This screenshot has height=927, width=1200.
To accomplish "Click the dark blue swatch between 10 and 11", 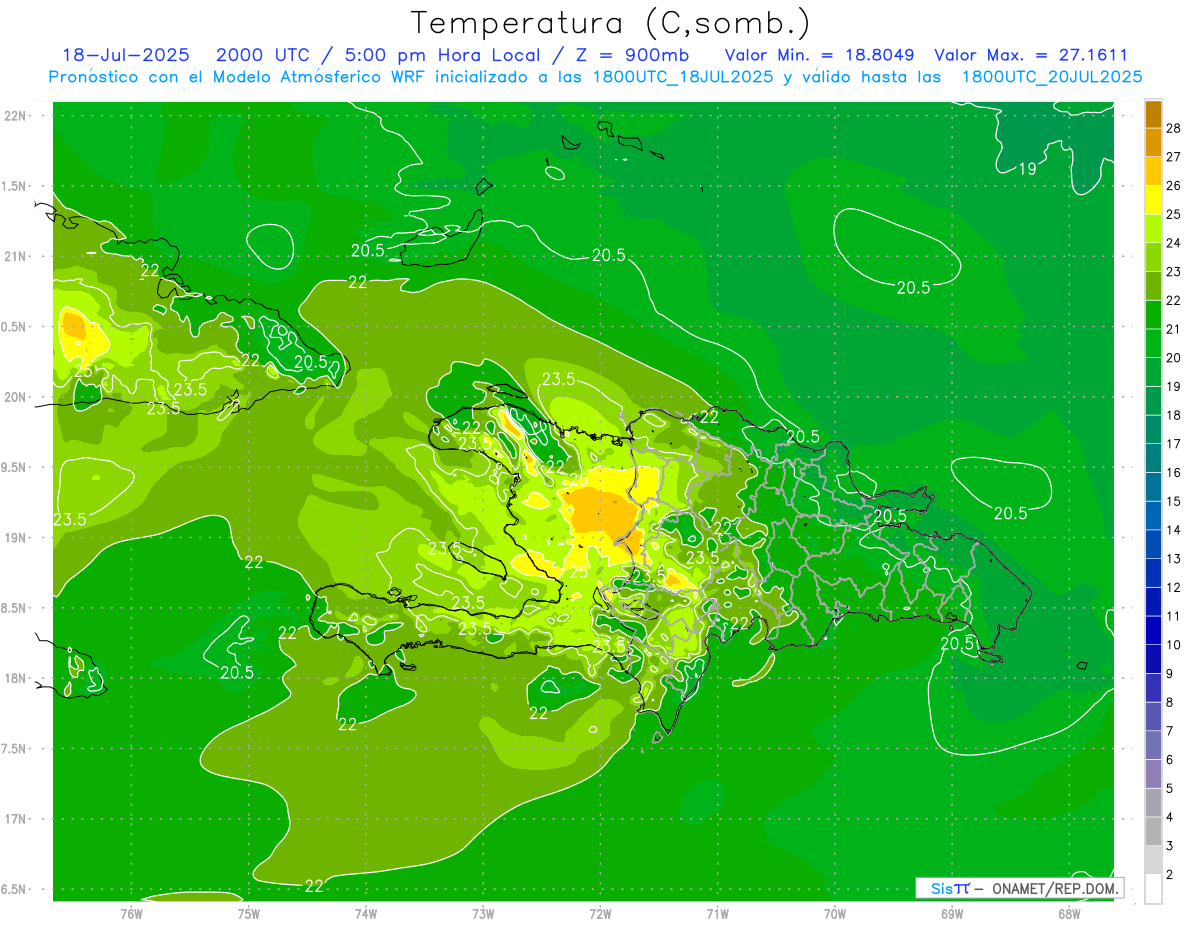I will click(1153, 630).
